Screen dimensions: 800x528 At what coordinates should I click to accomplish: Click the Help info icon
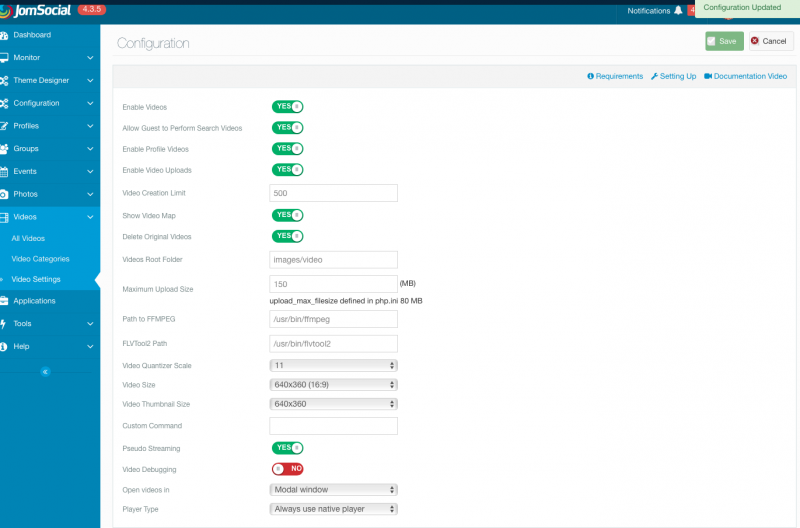[4, 346]
